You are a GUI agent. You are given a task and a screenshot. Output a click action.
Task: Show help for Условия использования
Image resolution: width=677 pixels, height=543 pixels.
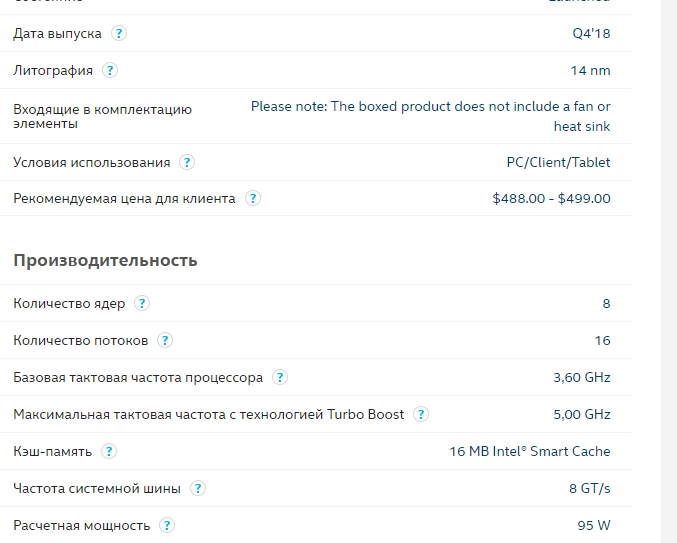click(187, 162)
